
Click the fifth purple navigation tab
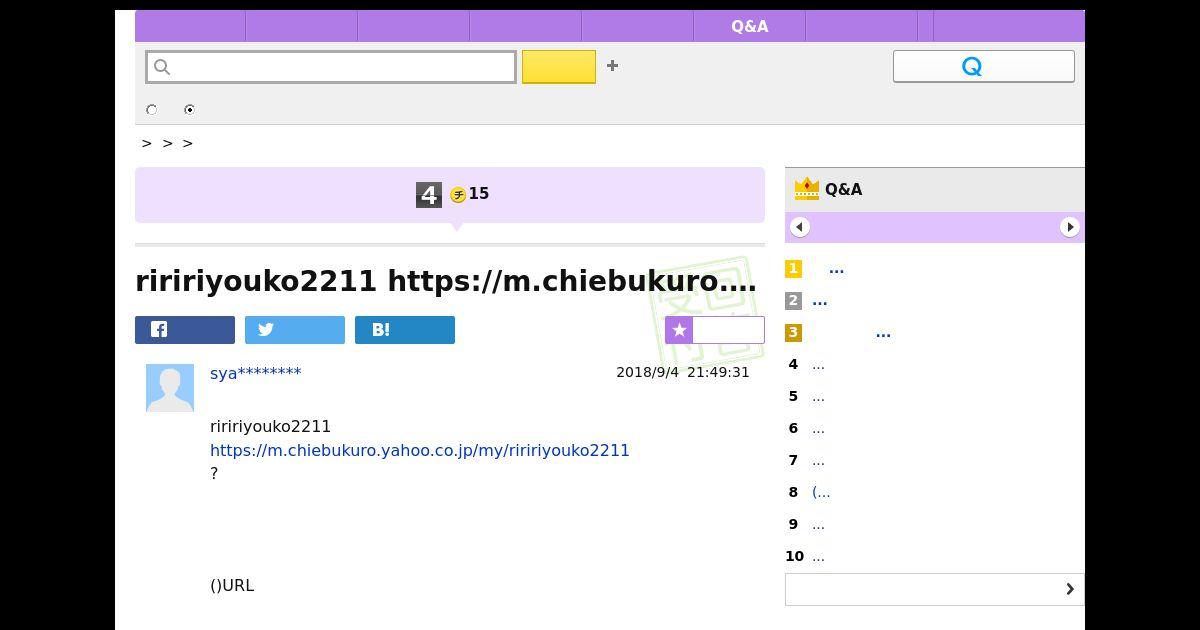(638, 26)
